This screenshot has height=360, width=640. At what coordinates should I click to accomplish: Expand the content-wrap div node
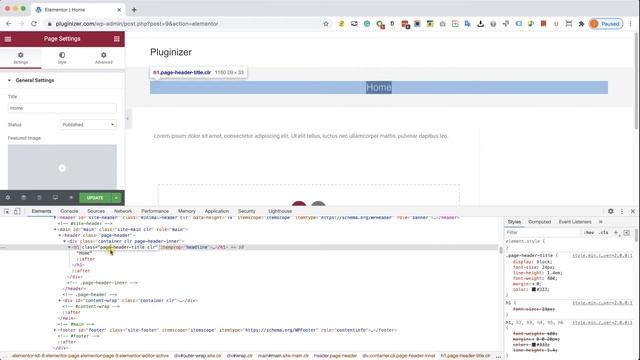tap(60, 300)
